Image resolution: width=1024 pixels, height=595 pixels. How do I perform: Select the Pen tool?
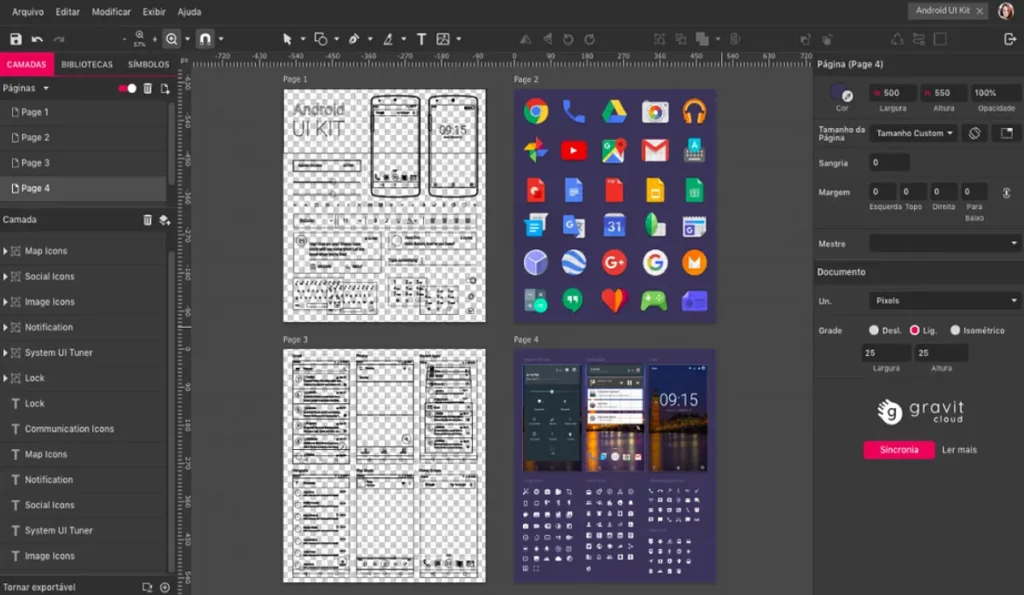click(354, 39)
